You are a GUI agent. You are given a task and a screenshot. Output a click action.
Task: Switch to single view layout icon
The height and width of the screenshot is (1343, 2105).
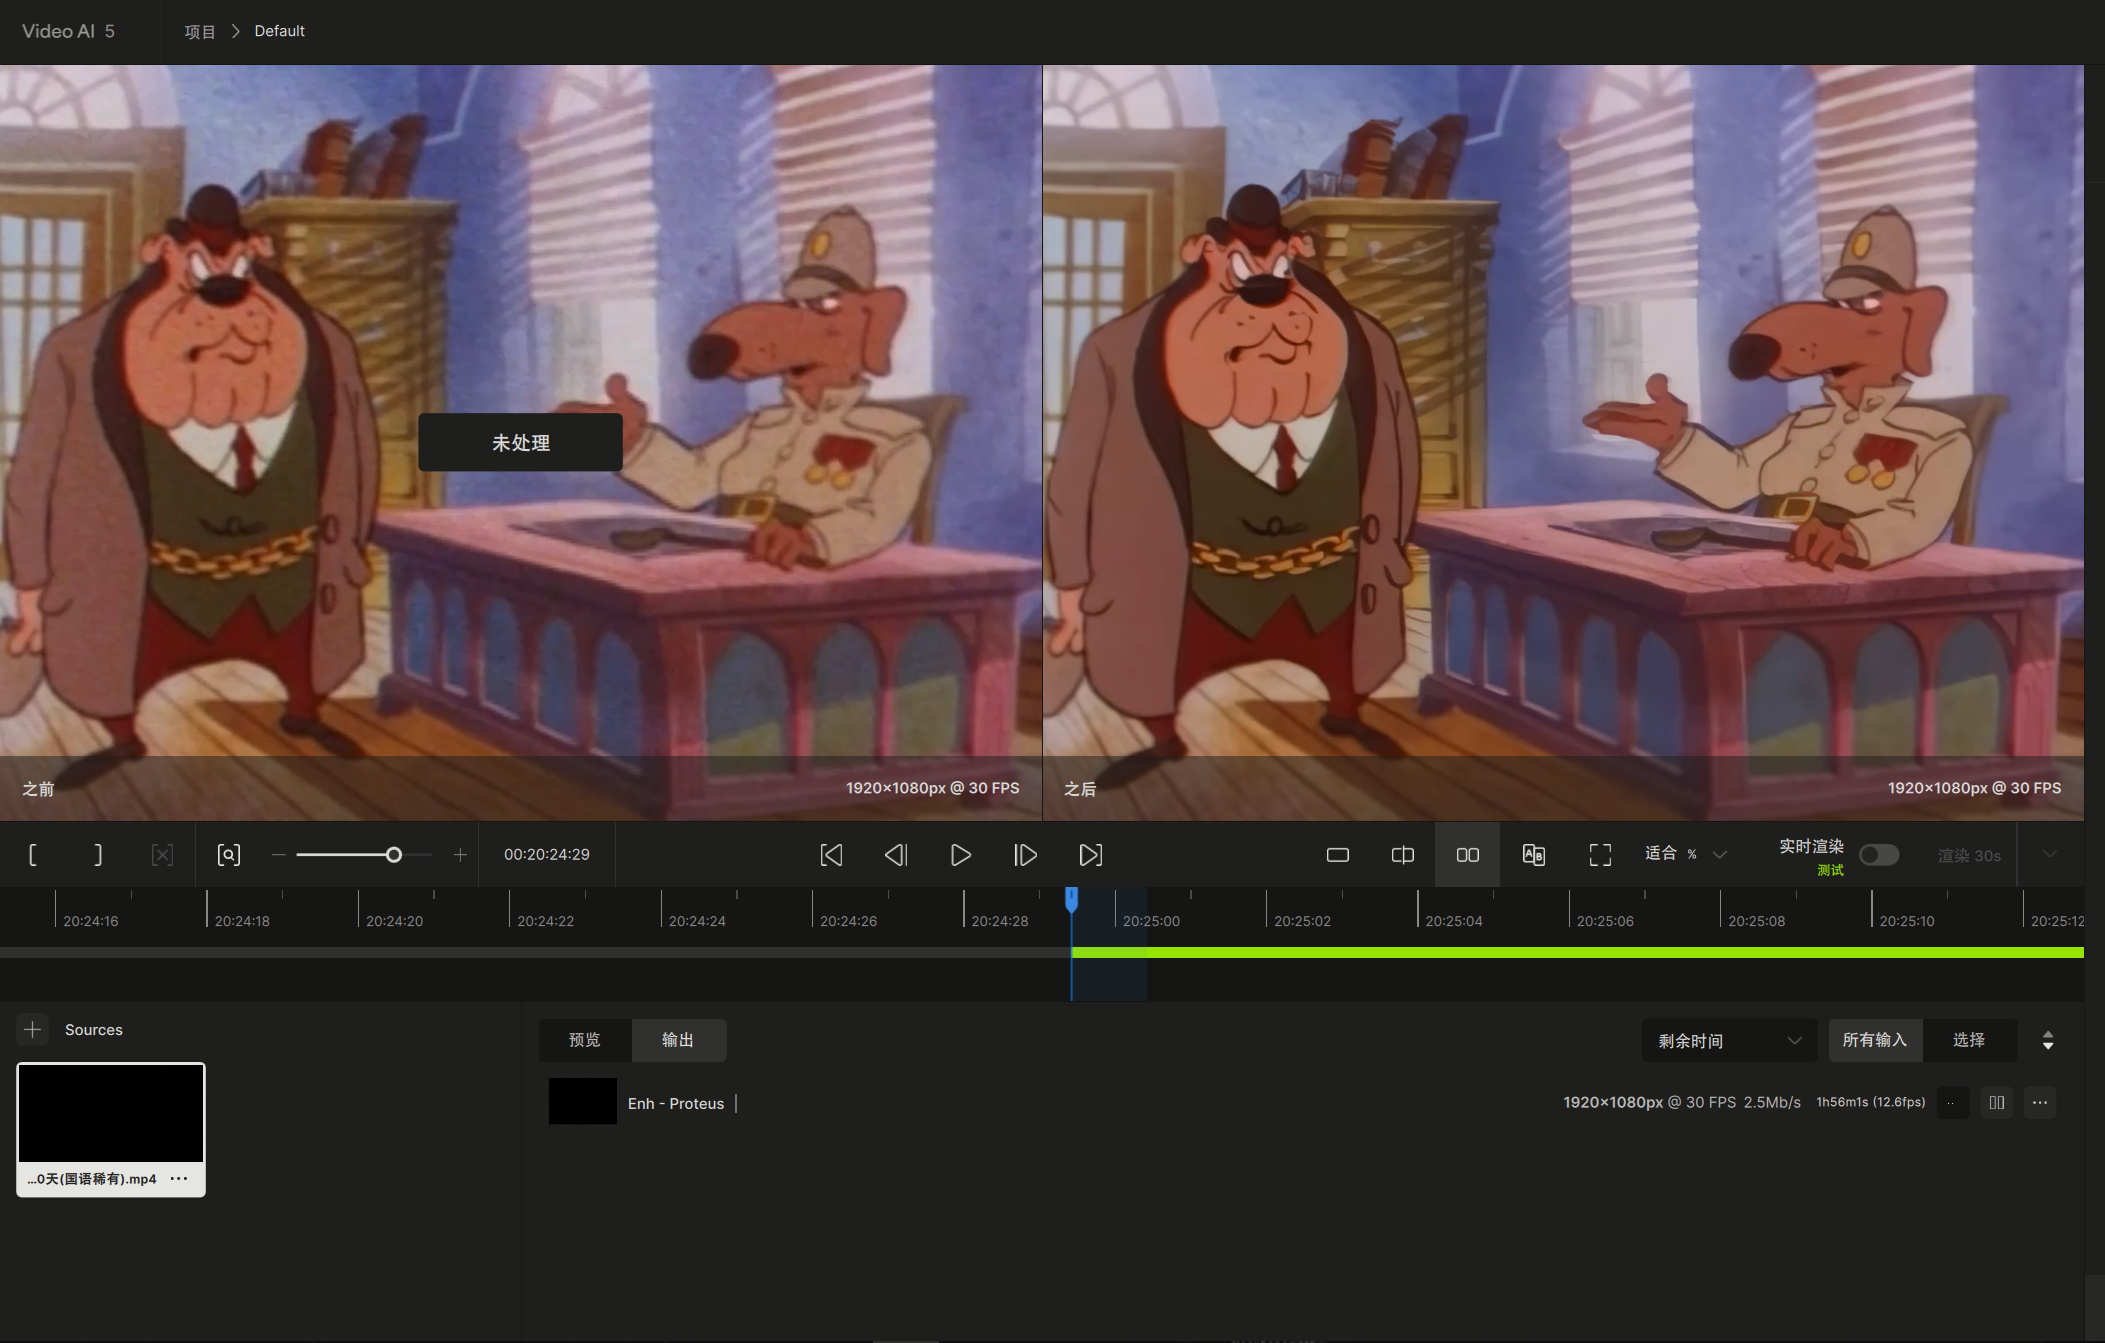point(1337,855)
